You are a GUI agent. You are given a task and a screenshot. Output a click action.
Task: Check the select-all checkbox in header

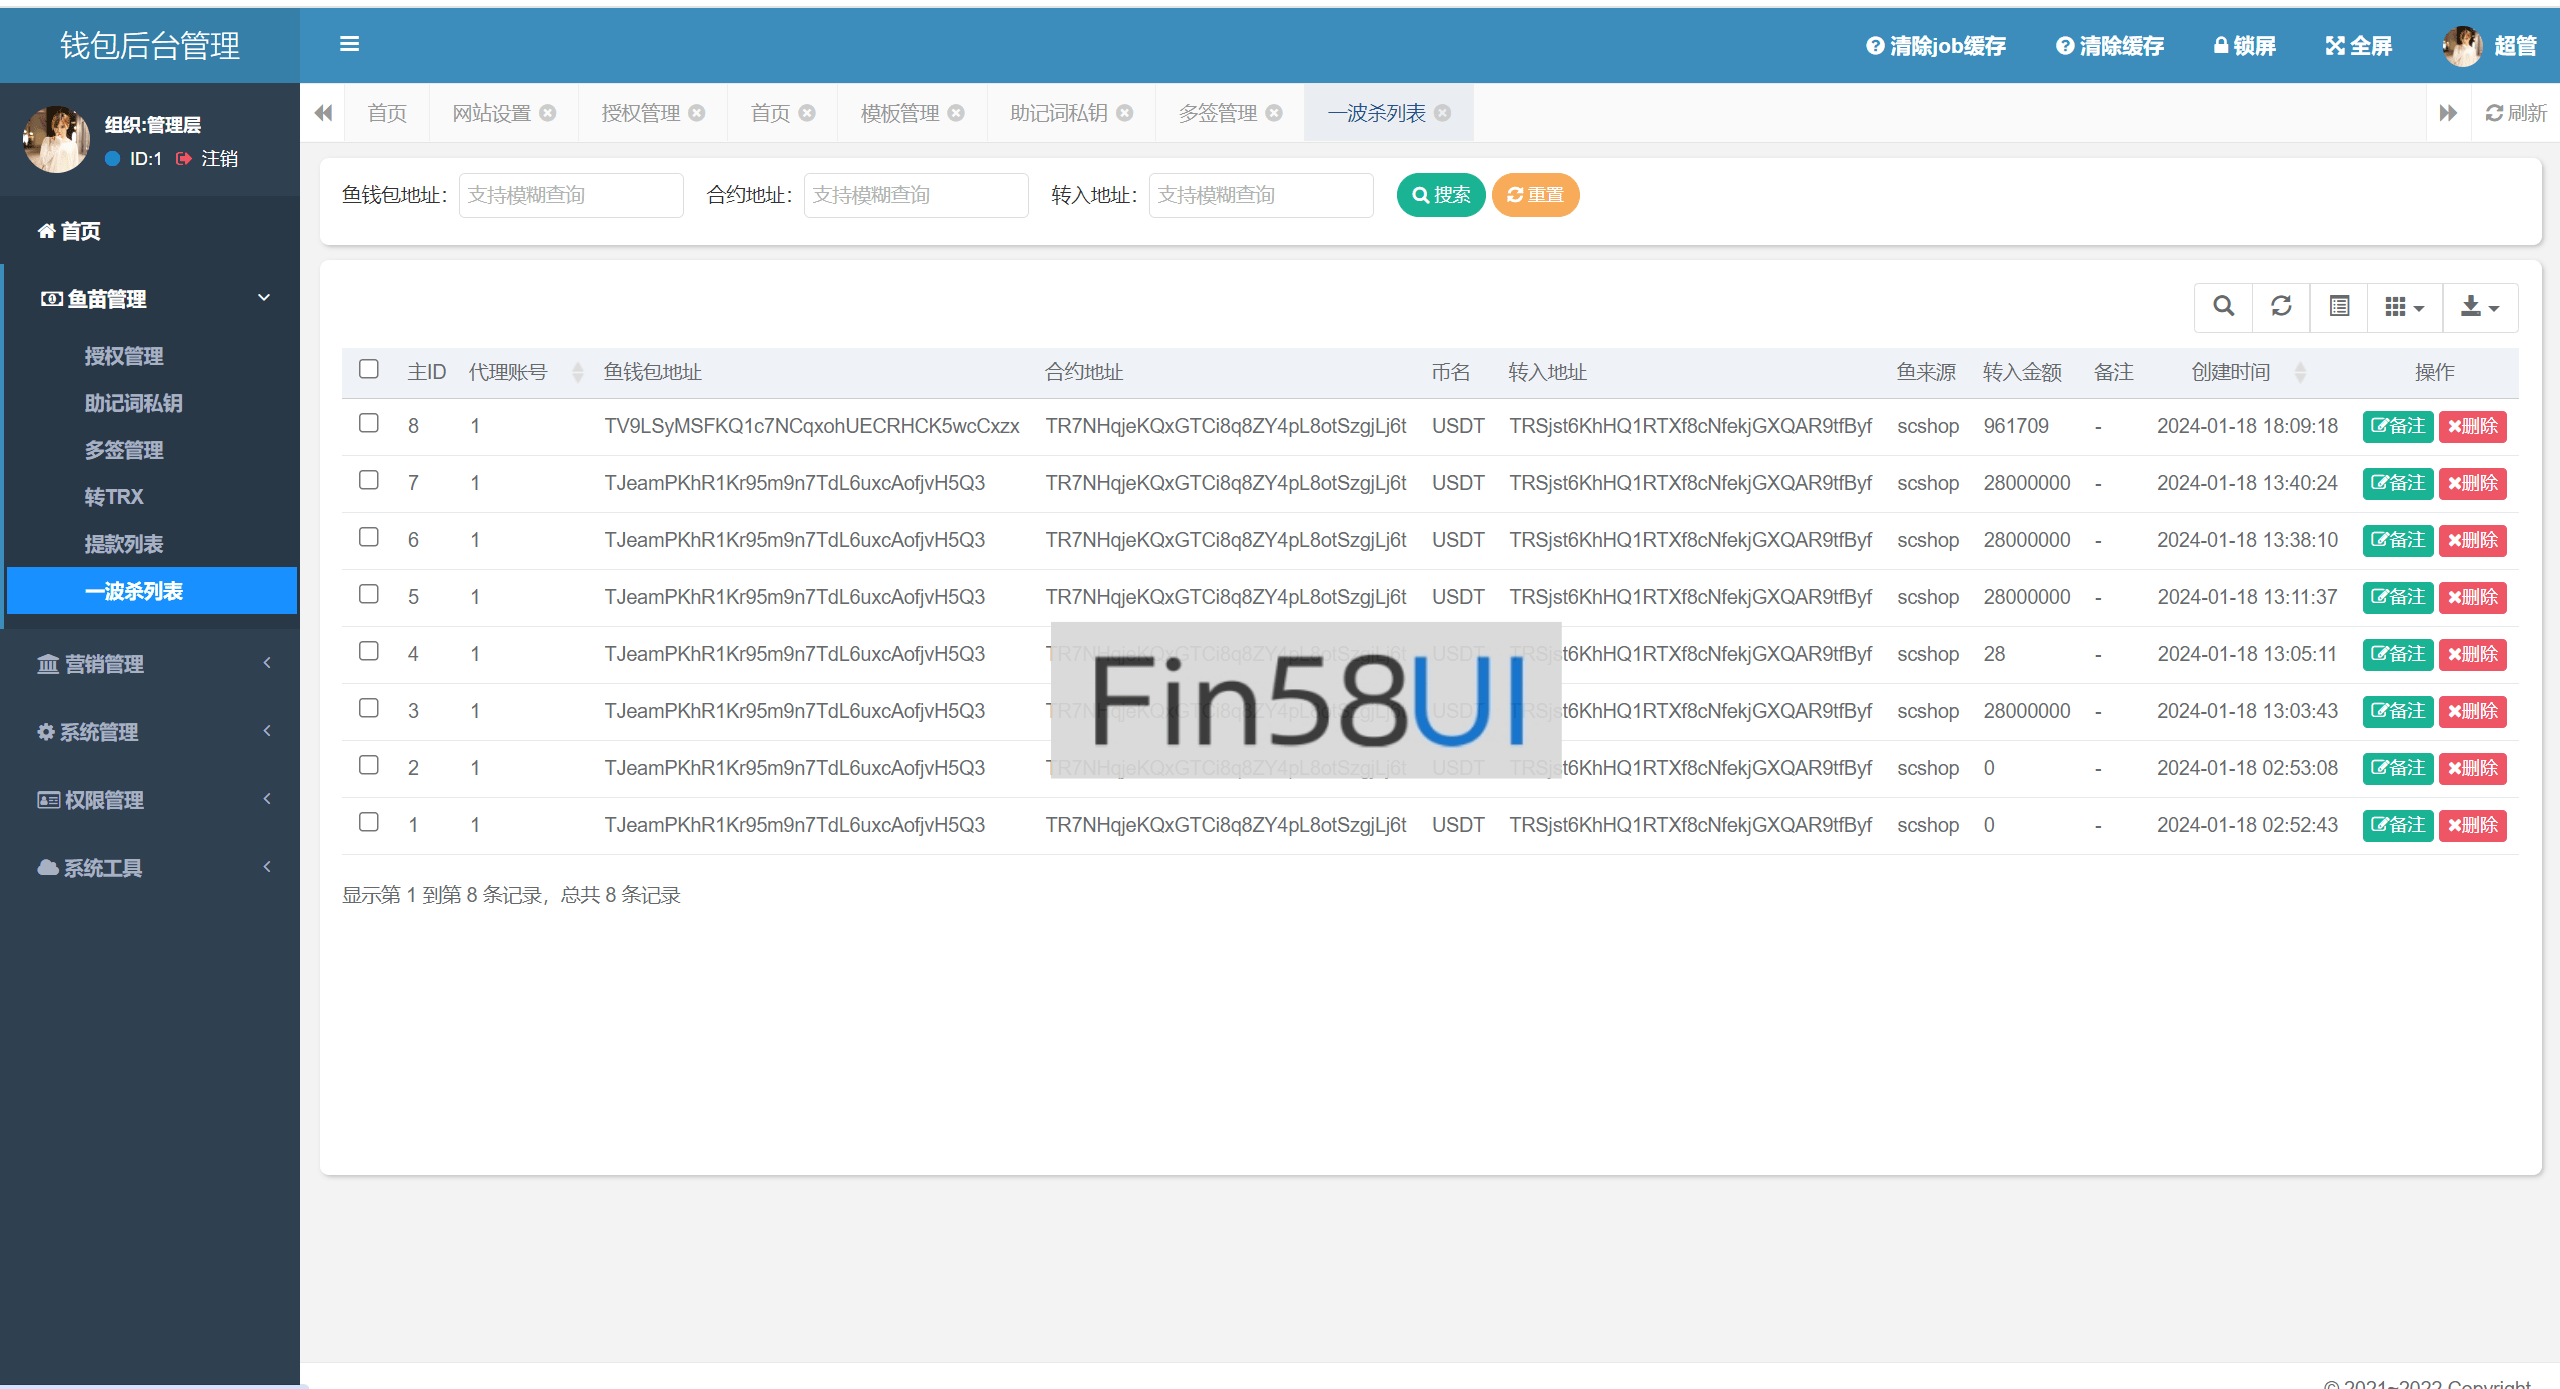click(x=369, y=369)
